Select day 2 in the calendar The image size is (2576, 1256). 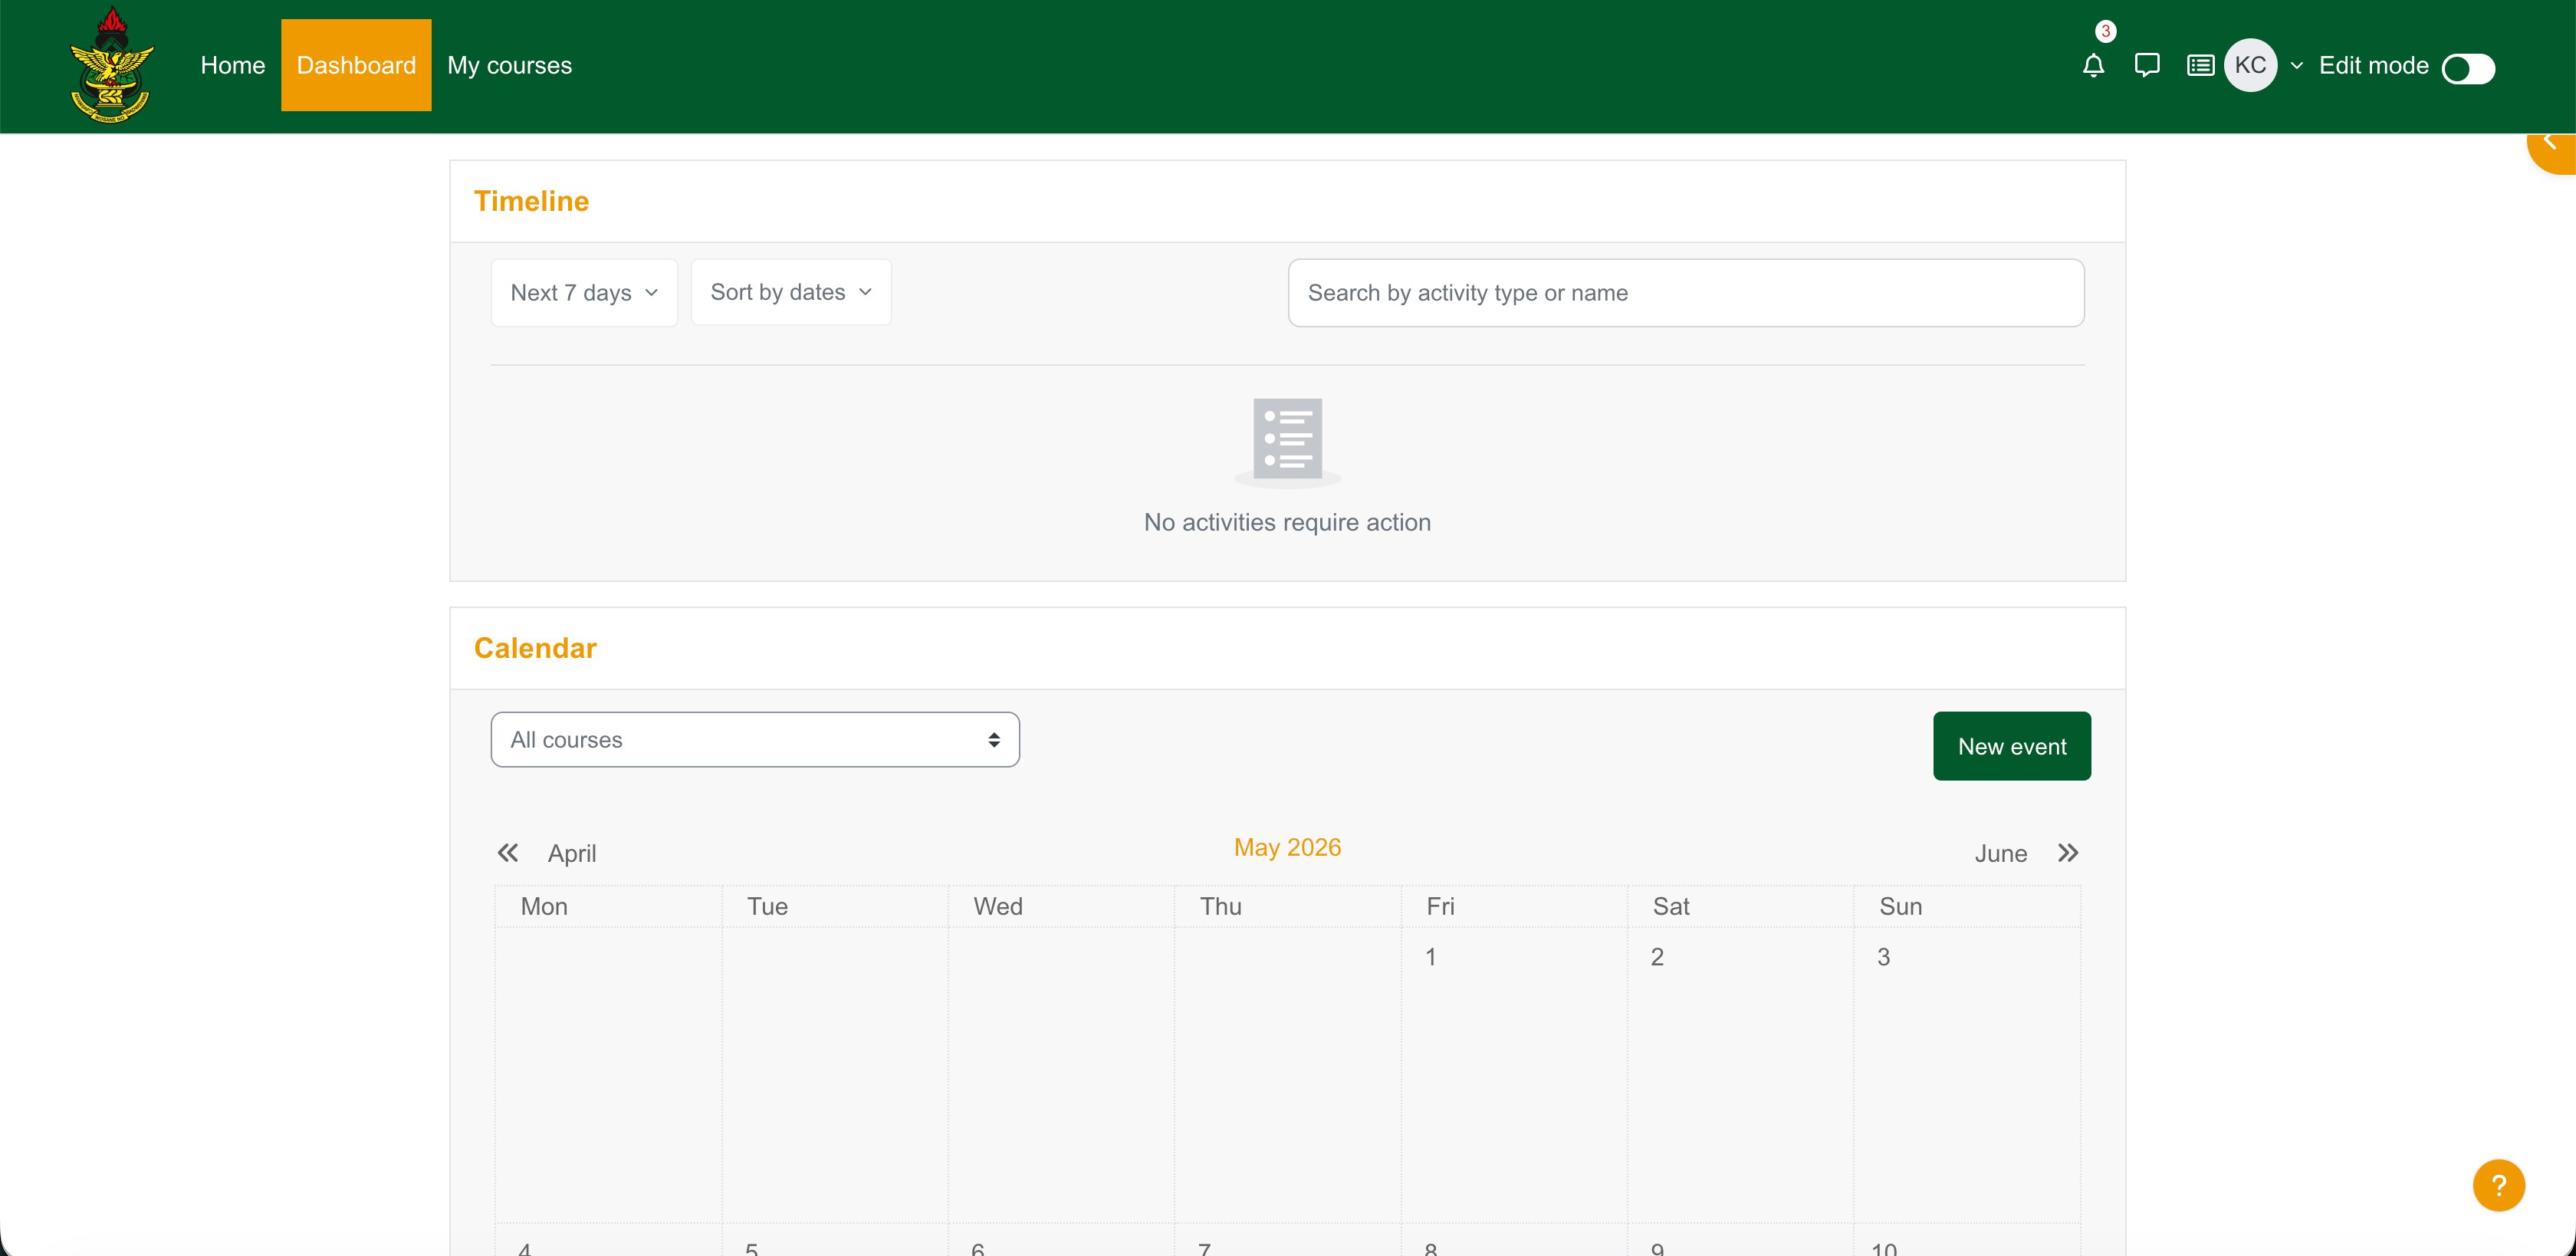[1656, 957]
